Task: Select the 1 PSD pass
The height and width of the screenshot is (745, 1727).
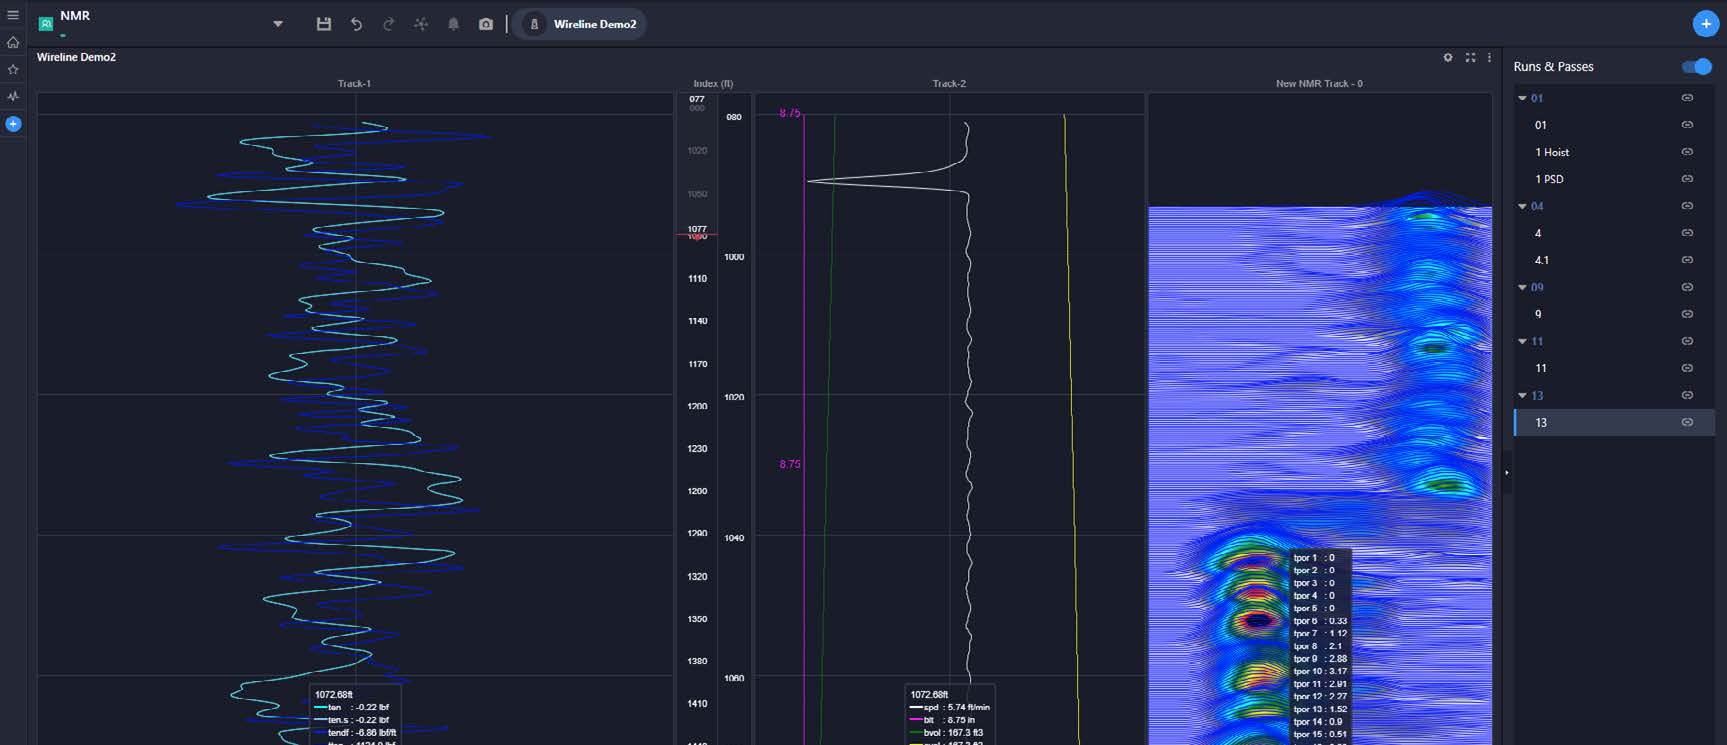Action: coord(1549,179)
